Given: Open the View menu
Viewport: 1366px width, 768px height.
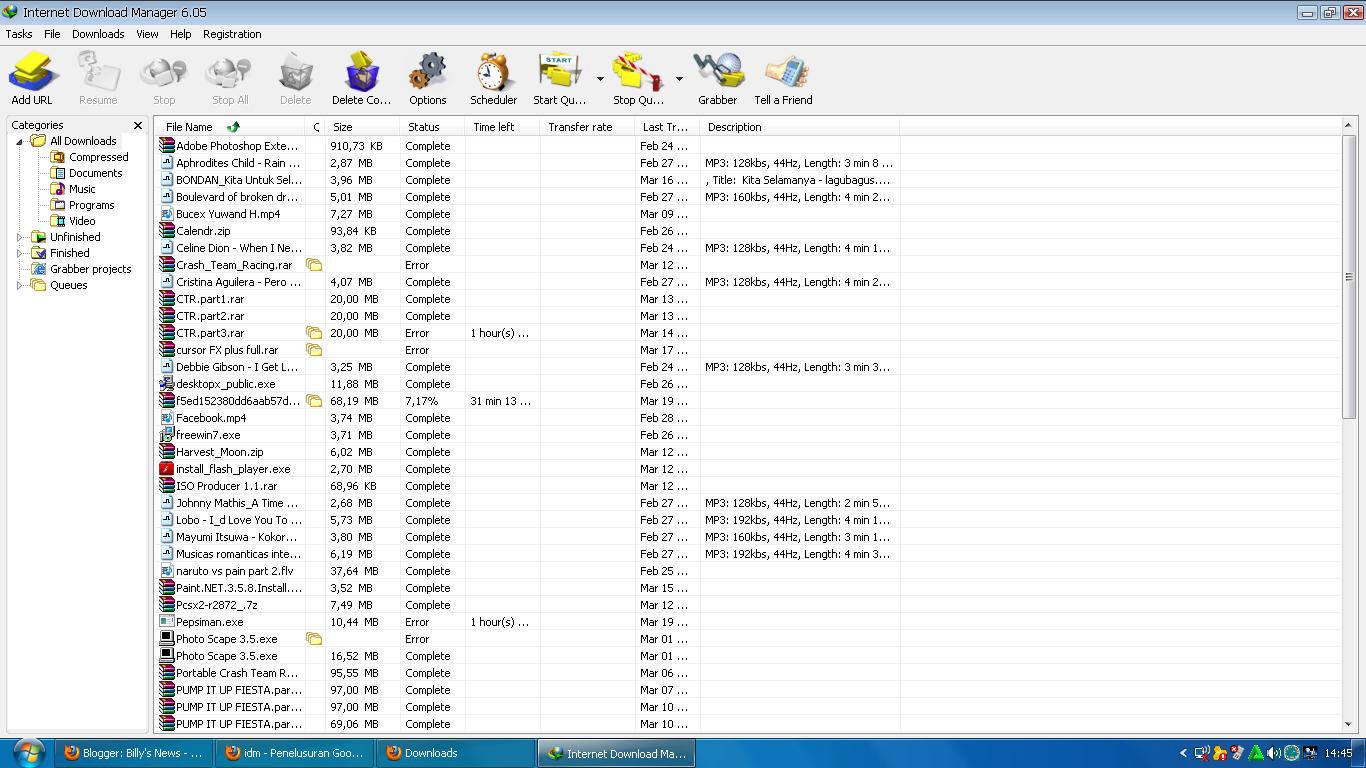Looking at the screenshot, I should (x=147, y=34).
